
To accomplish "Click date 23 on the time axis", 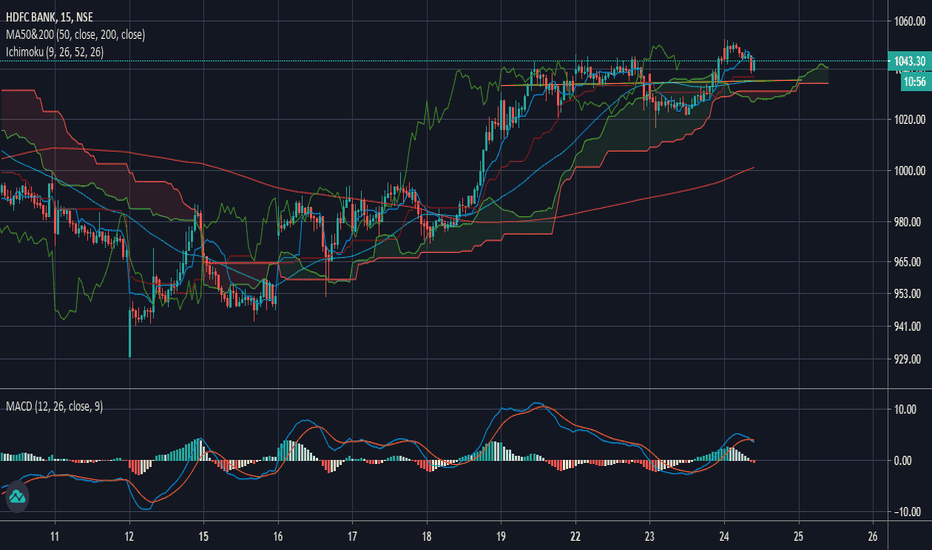I will coord(650,536).
